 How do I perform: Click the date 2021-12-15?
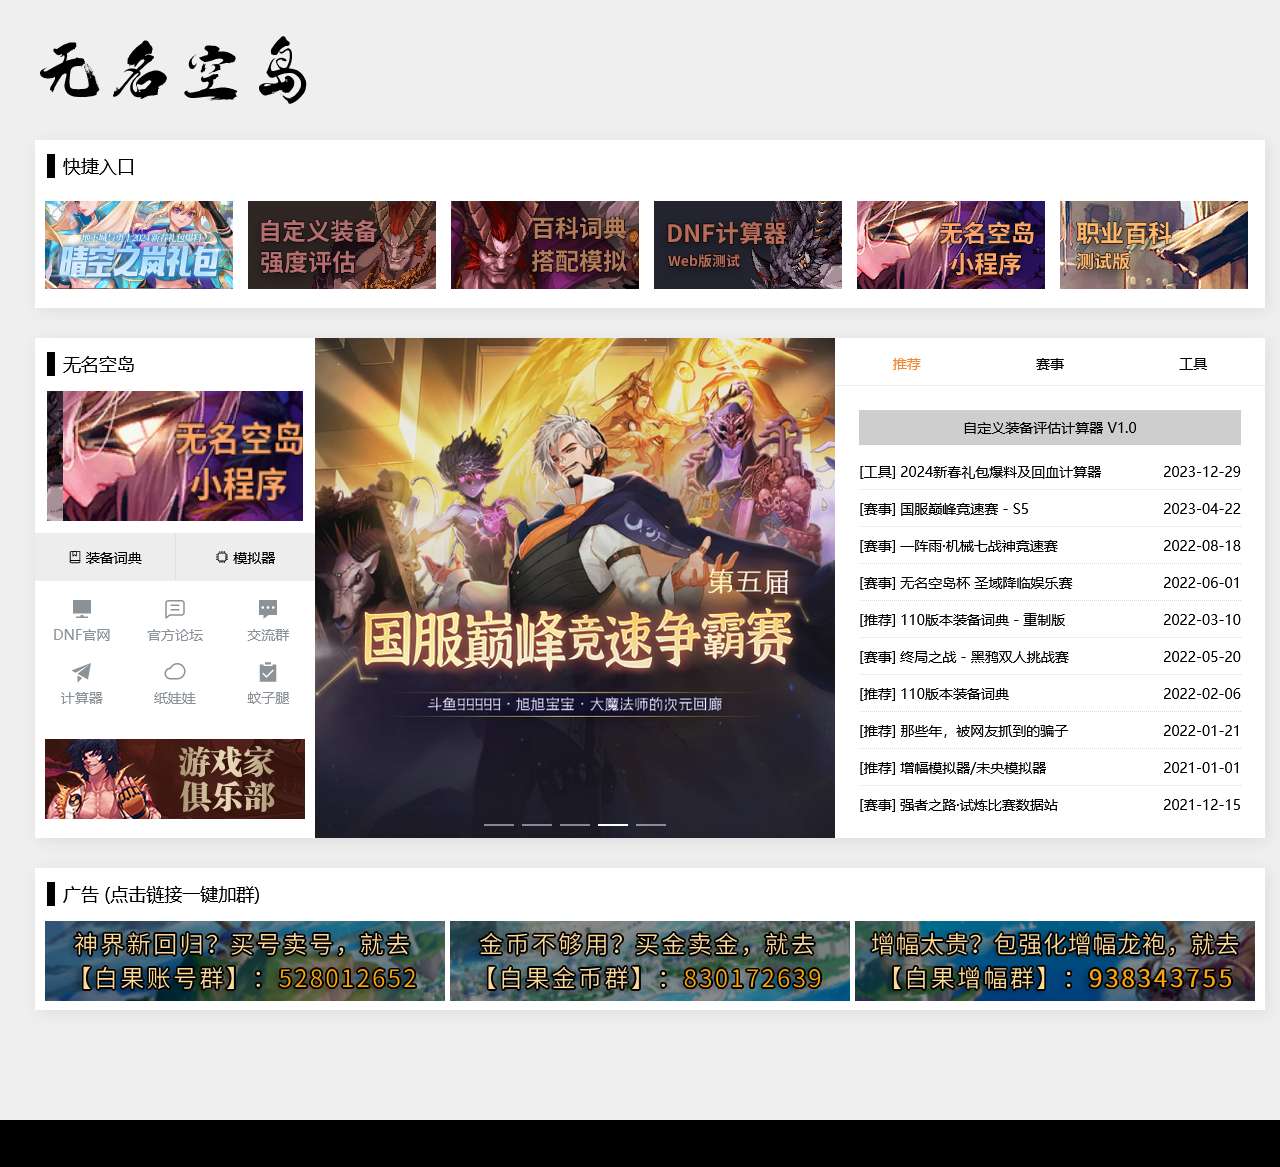pos(1202,805)
